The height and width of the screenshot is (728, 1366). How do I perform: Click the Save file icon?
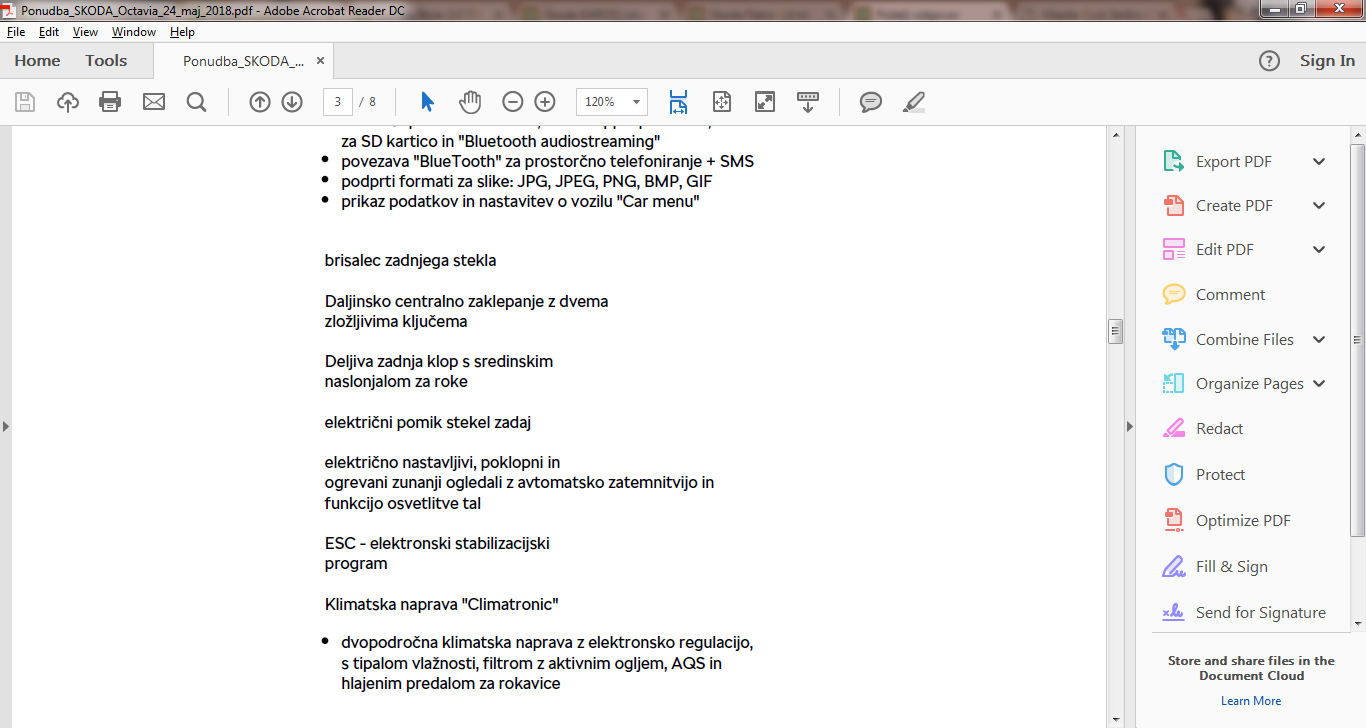[x=25, y=101]
